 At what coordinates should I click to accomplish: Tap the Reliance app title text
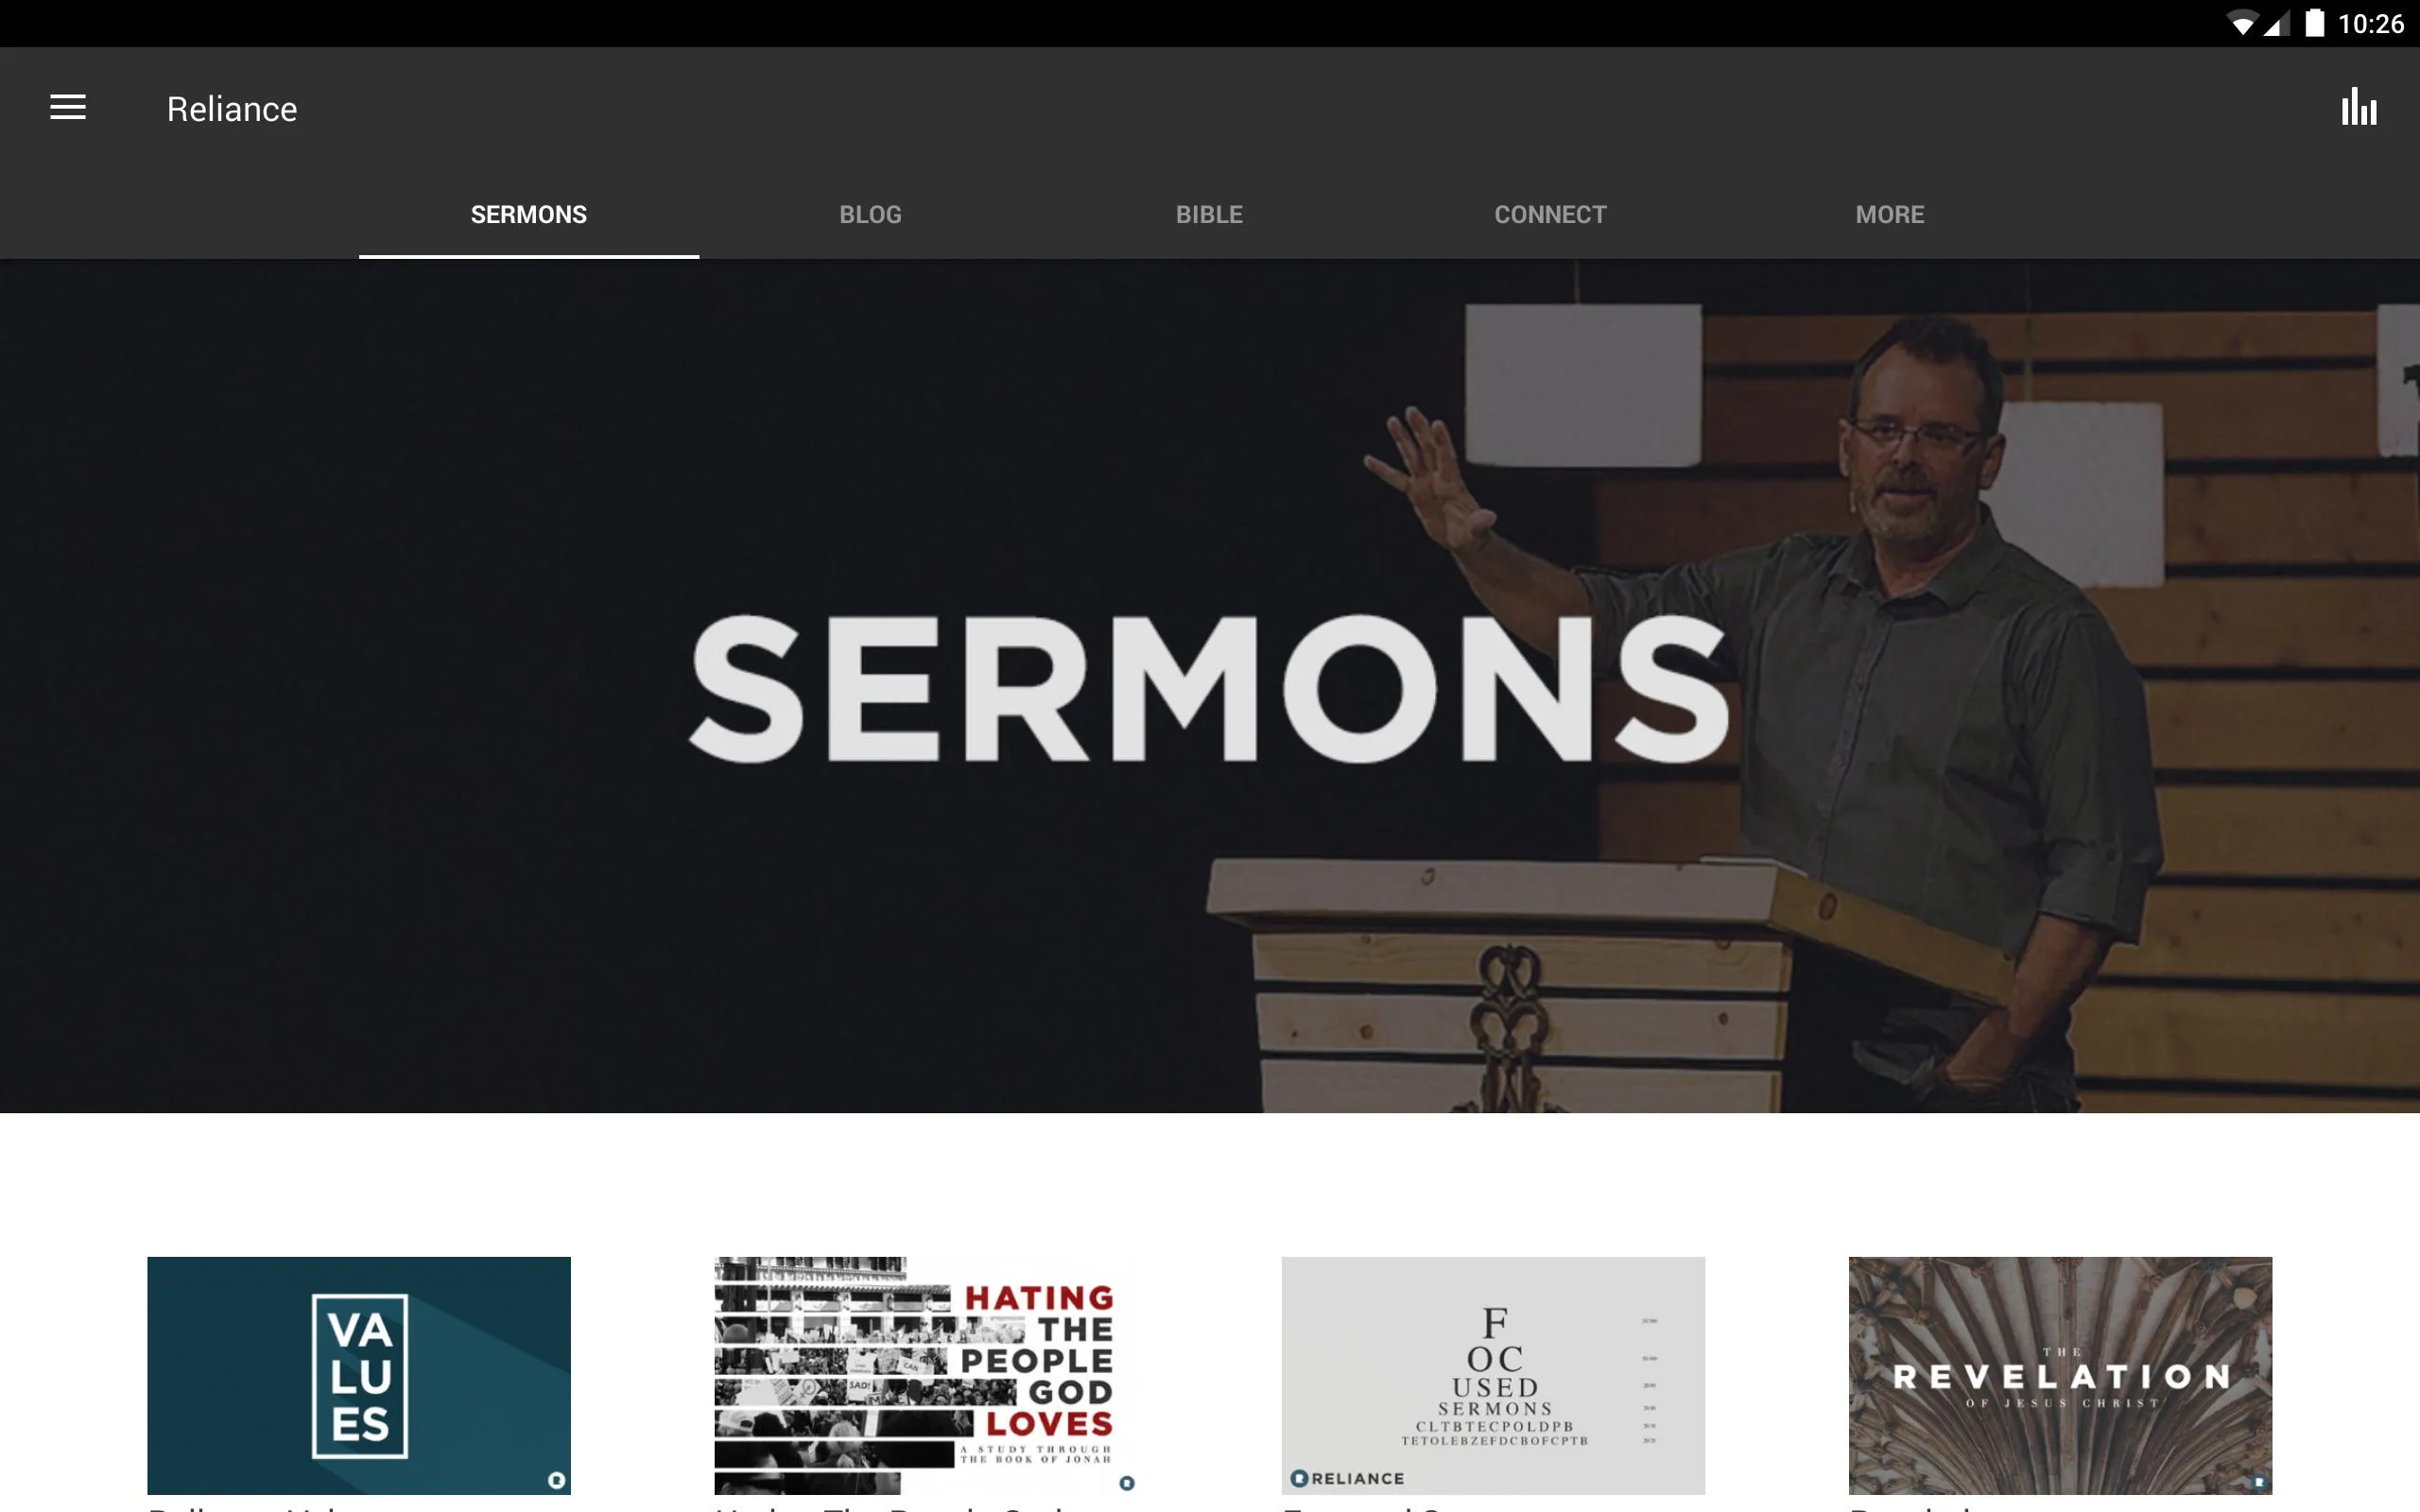[232, 108]
